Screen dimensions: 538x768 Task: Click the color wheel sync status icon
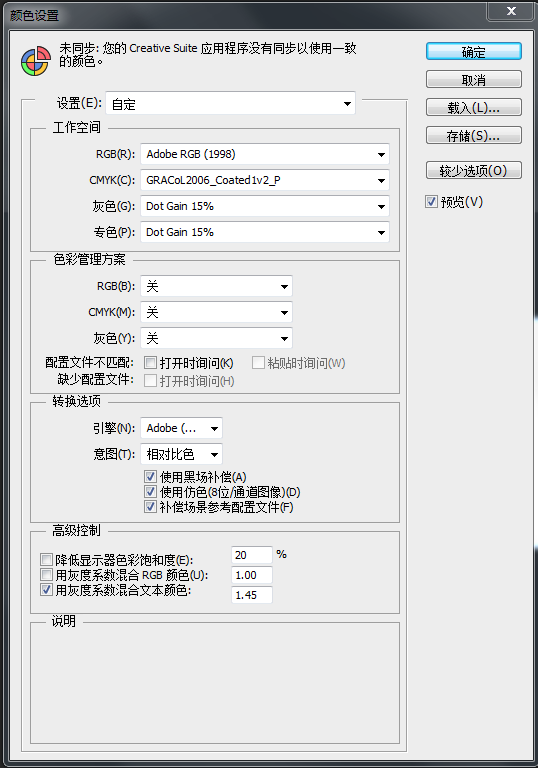pos(36,61)
